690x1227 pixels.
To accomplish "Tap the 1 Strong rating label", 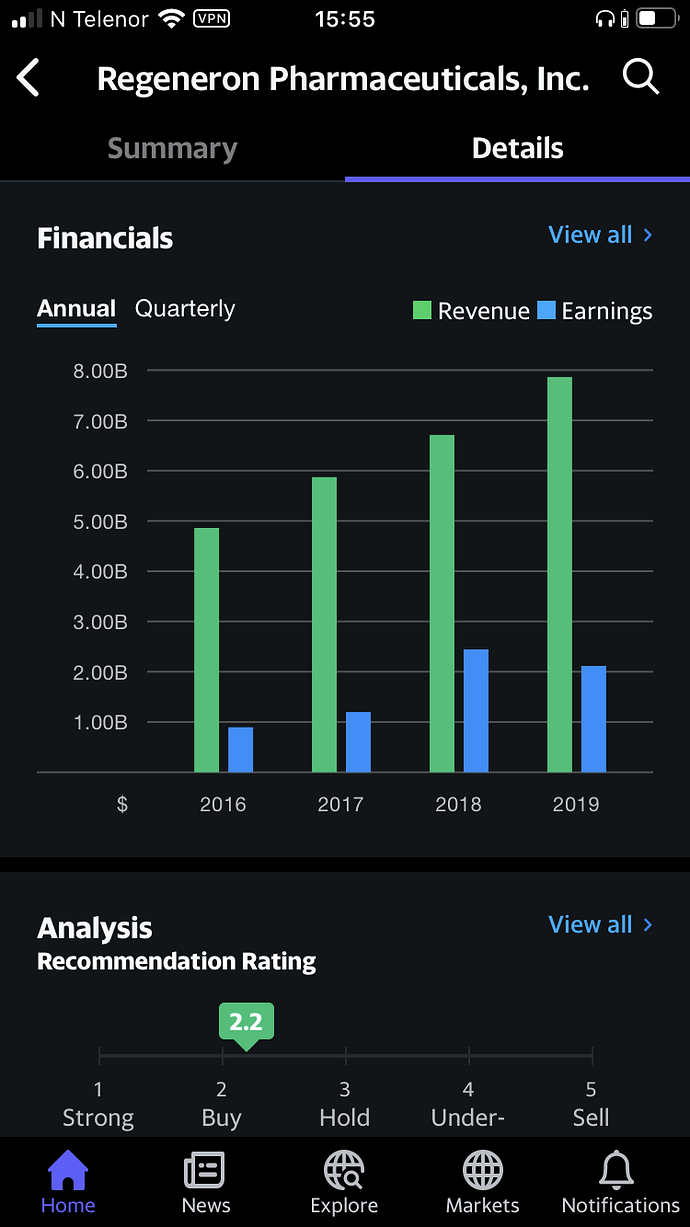I will [x=98, y=1104].
